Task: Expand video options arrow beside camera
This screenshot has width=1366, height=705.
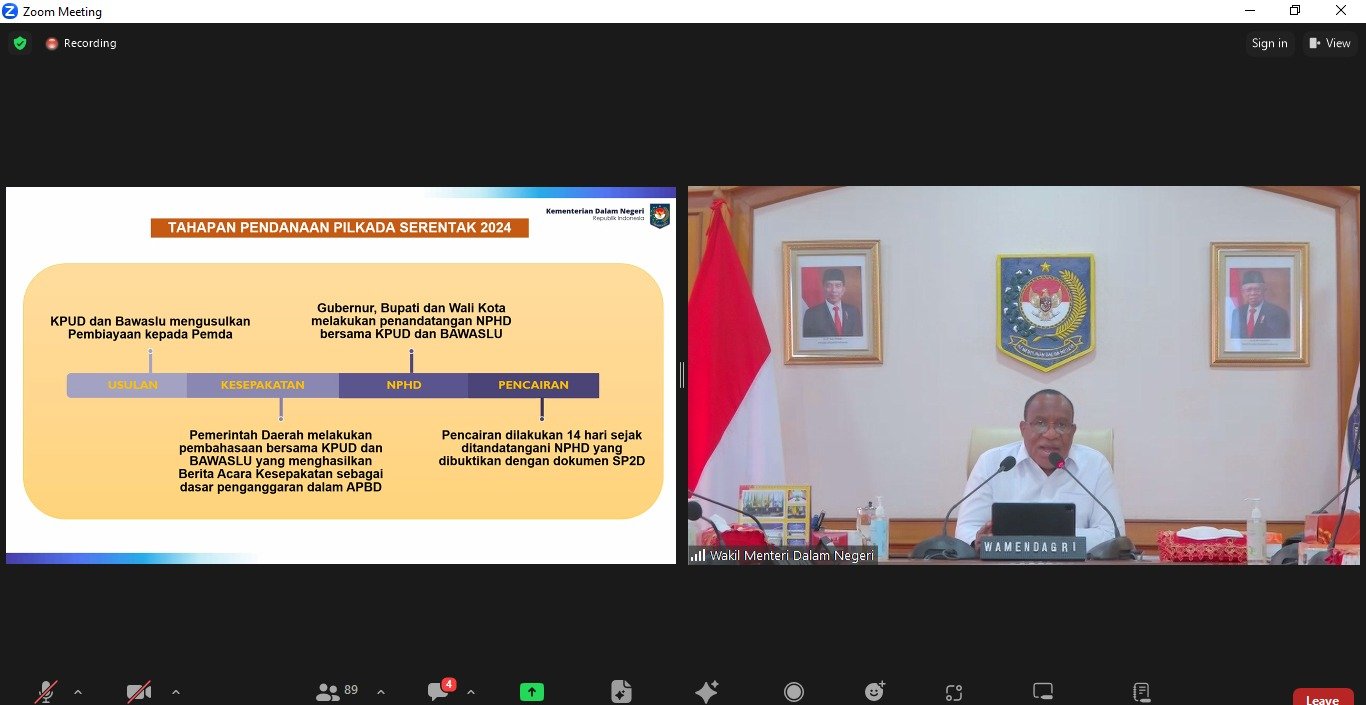Action: [x=176, y=691]
